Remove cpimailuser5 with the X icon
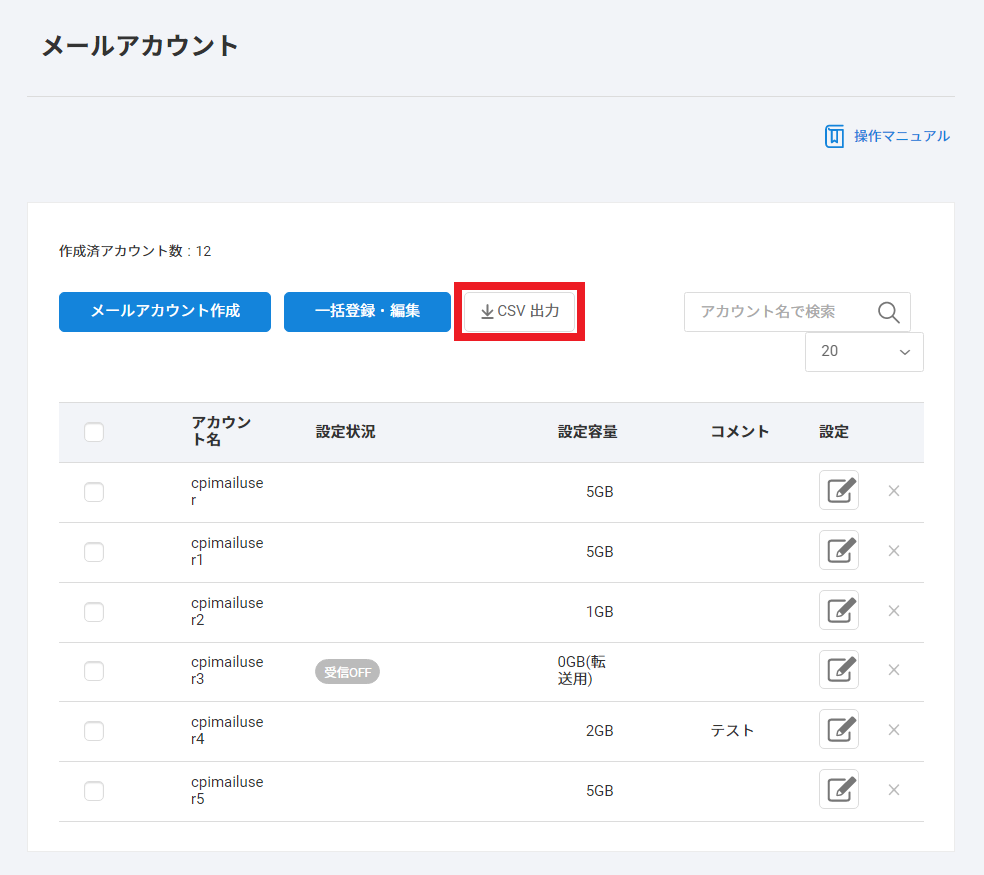This screenshot has width=984, height=875. click(894, 790)
